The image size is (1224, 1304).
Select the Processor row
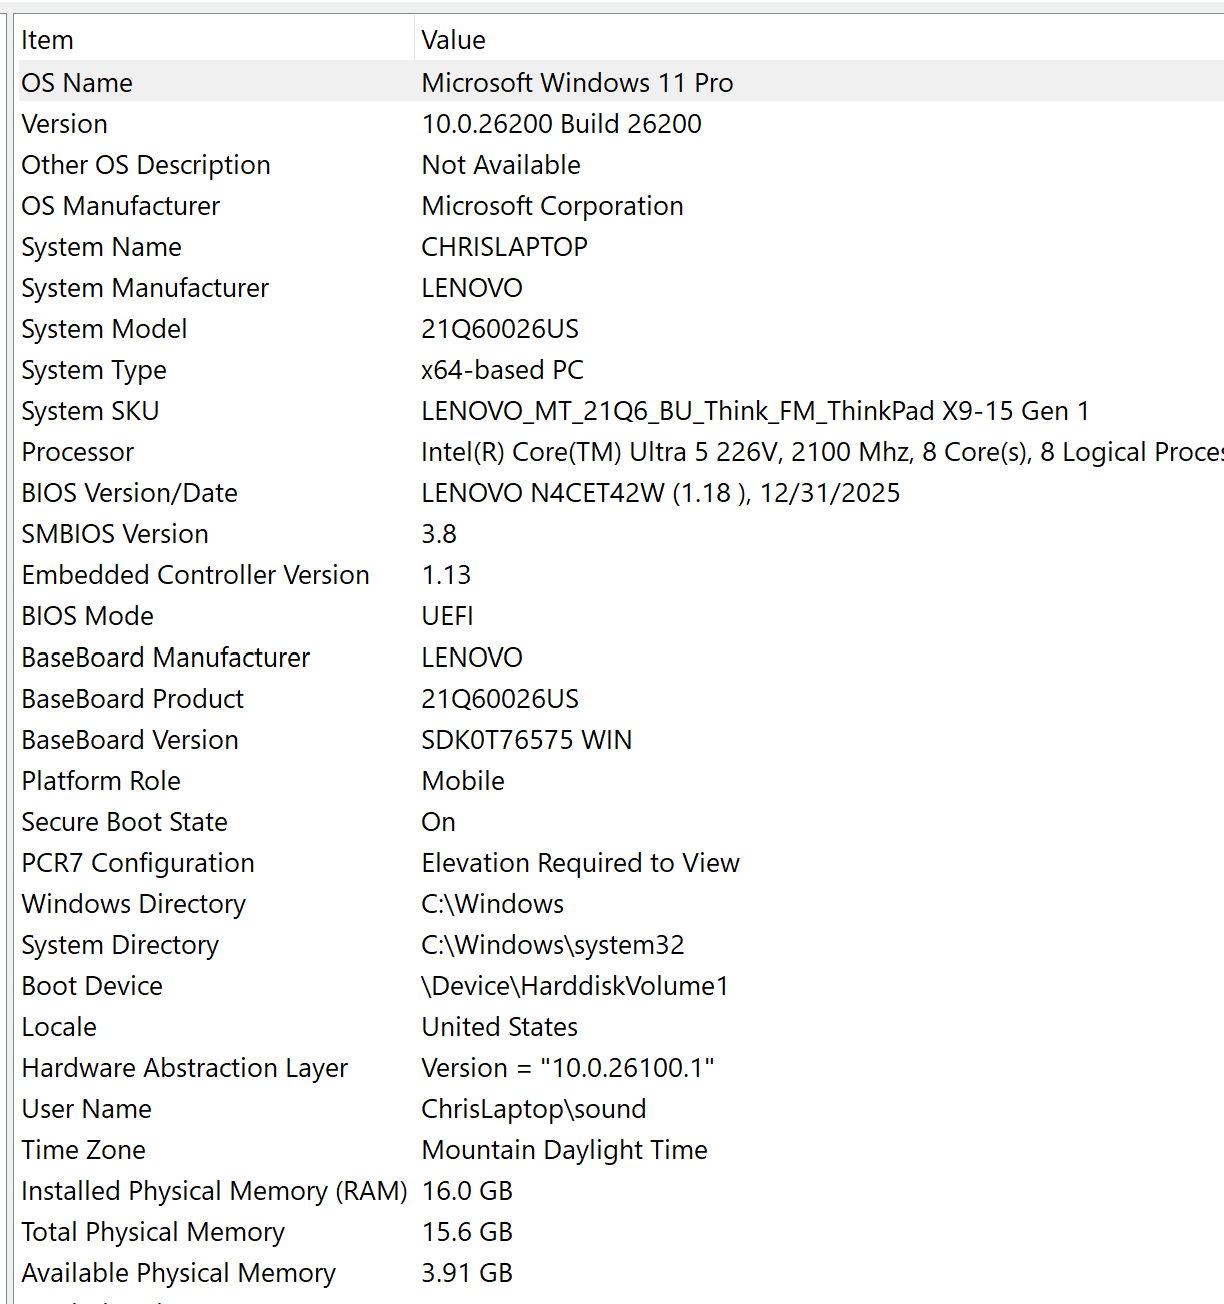coord(621,452)
